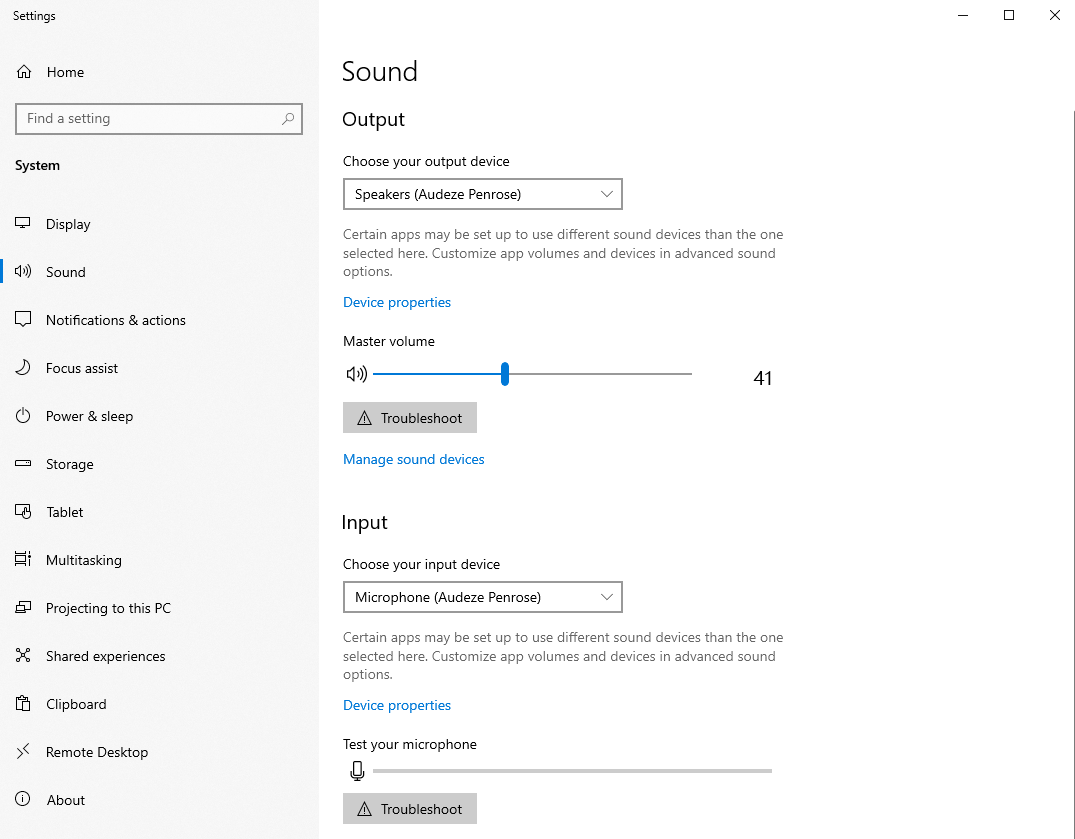Click the Shared experiences icon
Viewport: 1075px width, 839px height.
(x=23, y=655)
